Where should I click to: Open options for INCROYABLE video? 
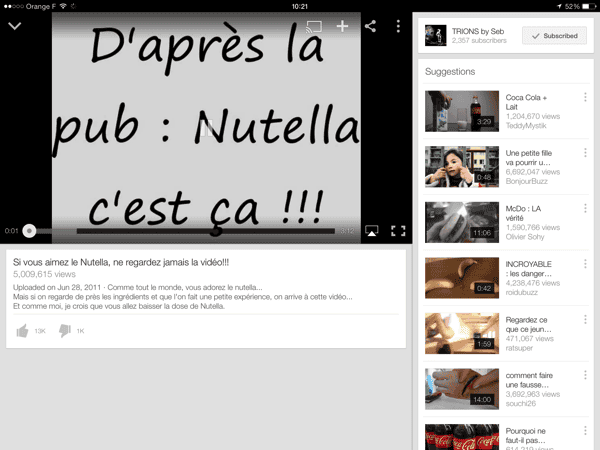tap(585, 264)
